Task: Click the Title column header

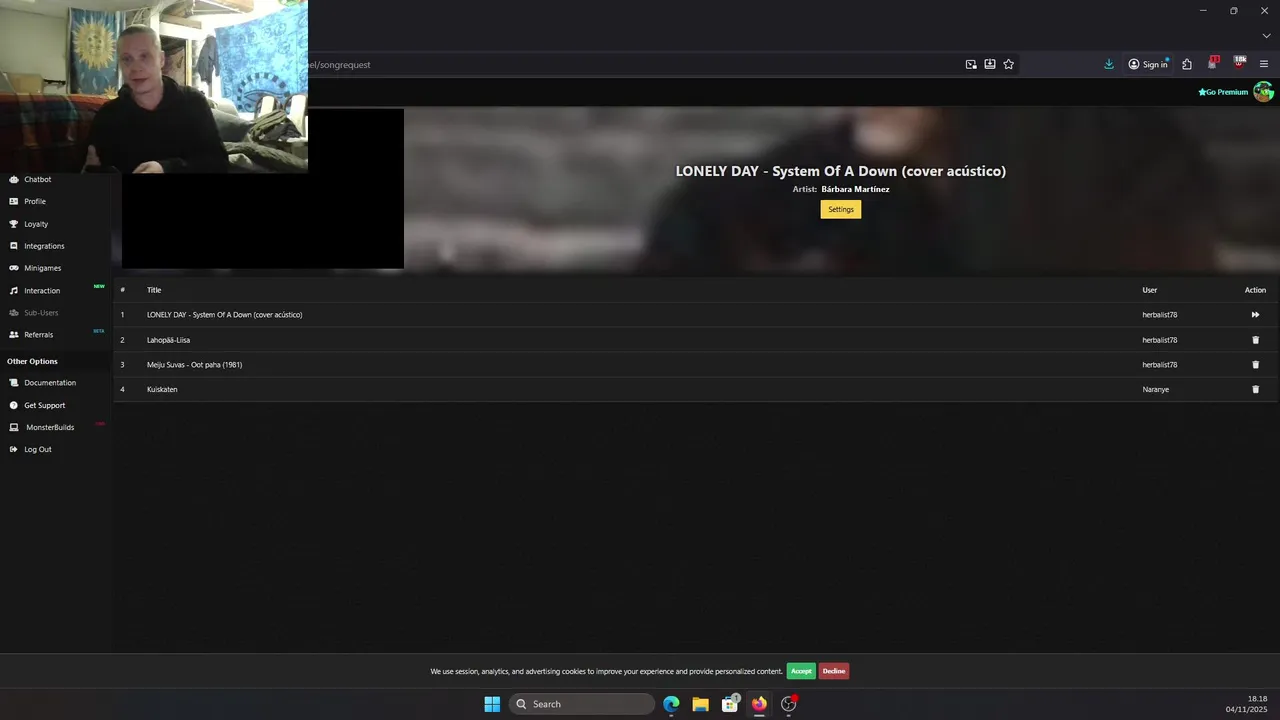Action: coord(154,290)
